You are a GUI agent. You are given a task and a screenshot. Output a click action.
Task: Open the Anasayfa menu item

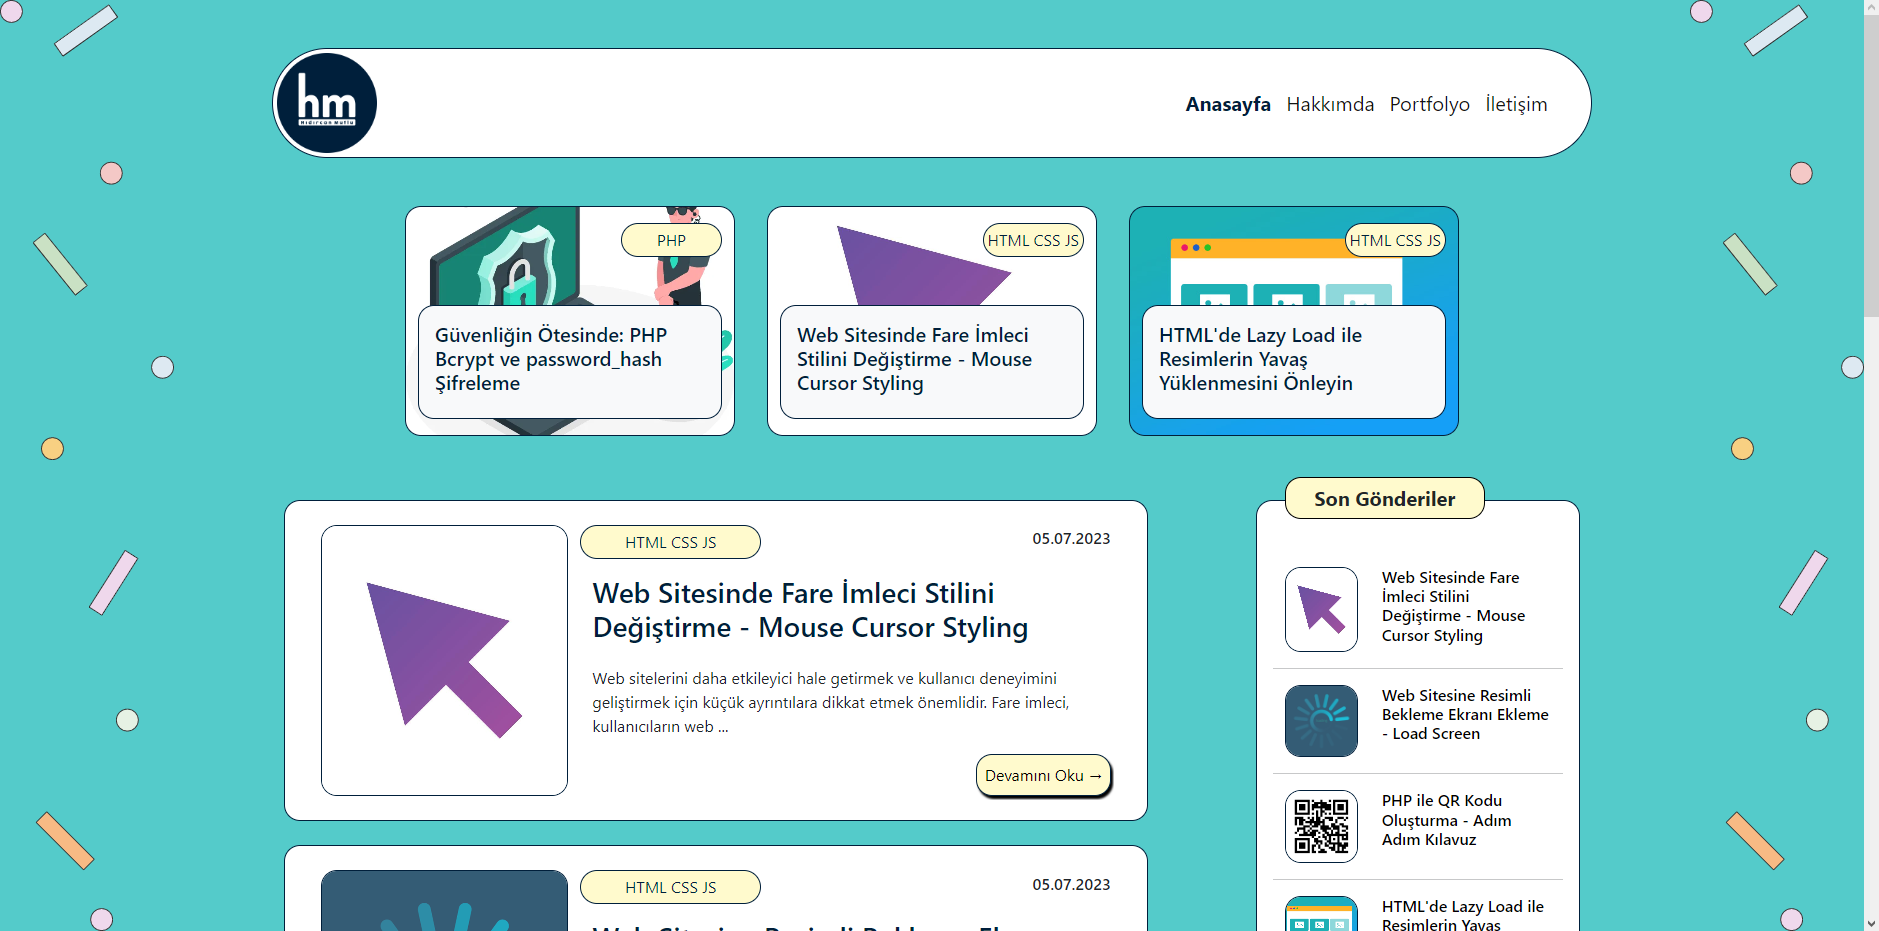pos(1227,104)
